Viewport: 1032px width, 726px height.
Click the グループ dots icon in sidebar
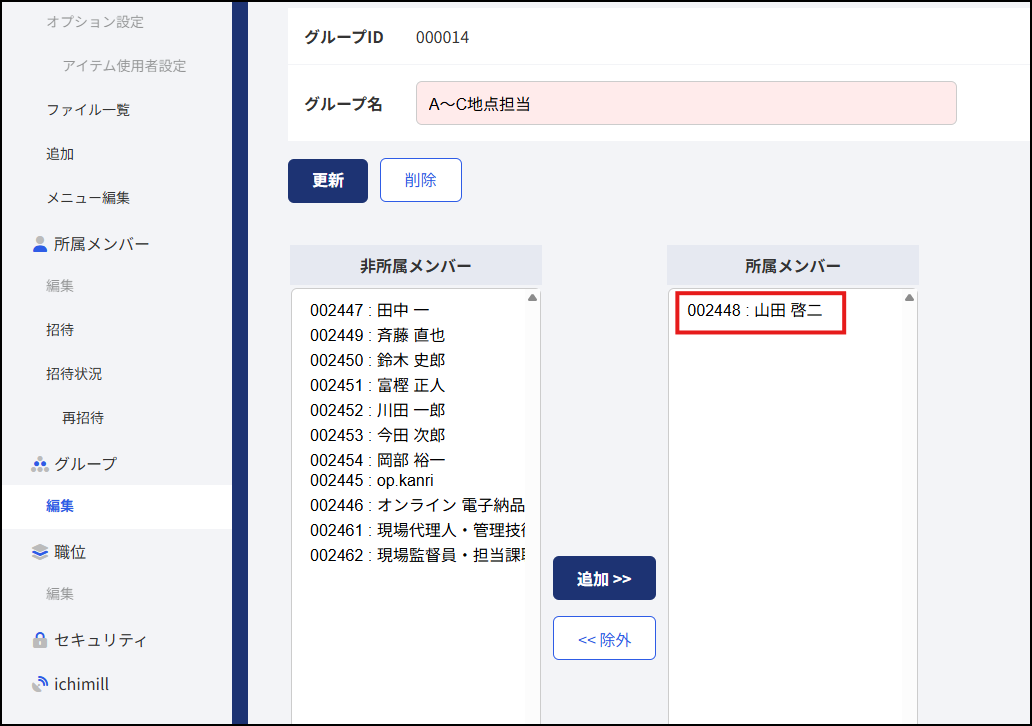39,464
